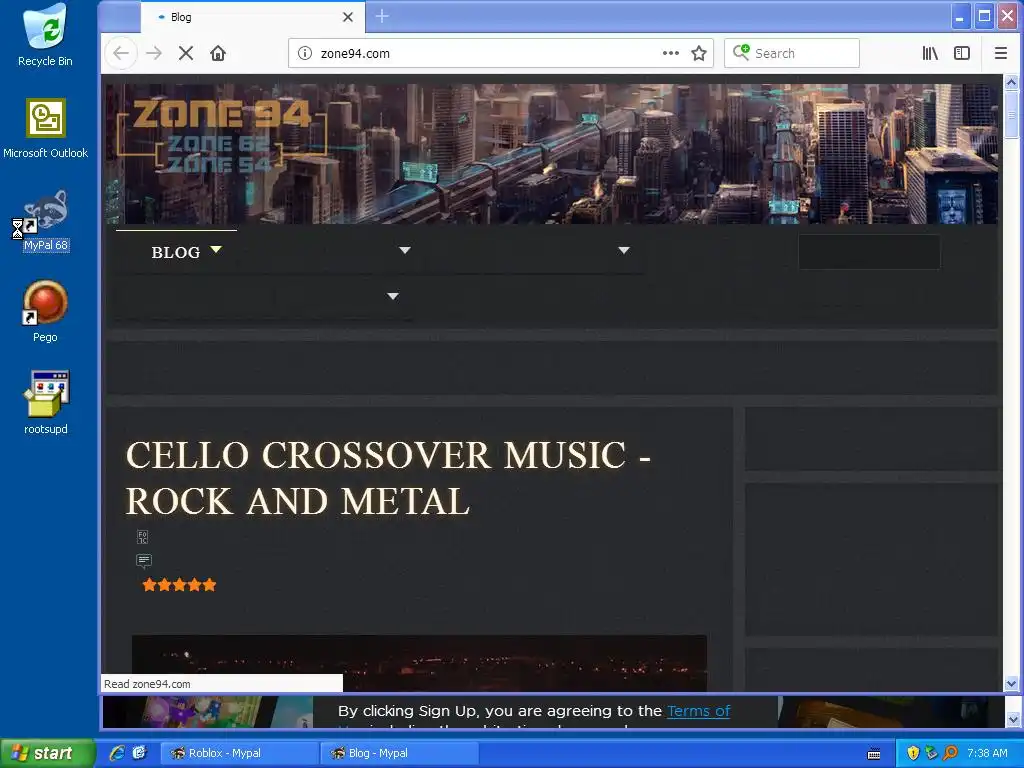The width and height of the screenshot is (1024, 768).
Task: Select the Blog browser tab
Action: tap(251, 17)
